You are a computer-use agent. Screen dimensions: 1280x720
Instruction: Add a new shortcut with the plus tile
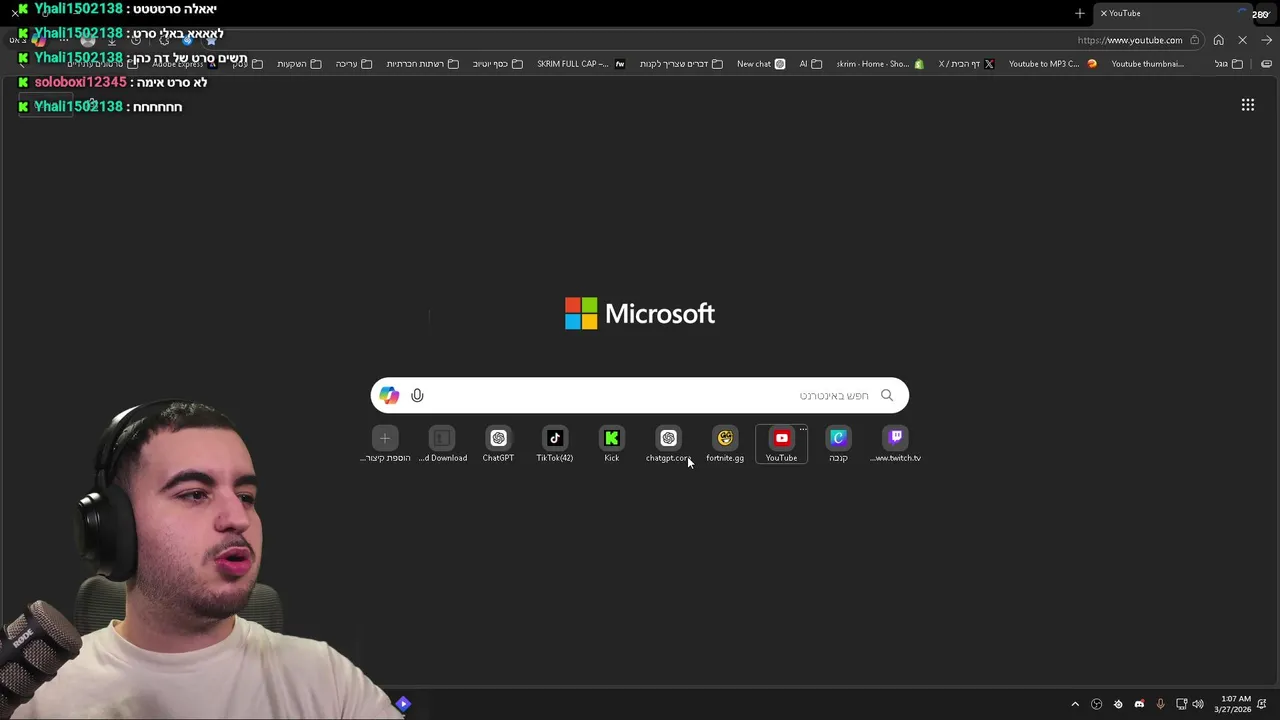click(x=385, y=444)
